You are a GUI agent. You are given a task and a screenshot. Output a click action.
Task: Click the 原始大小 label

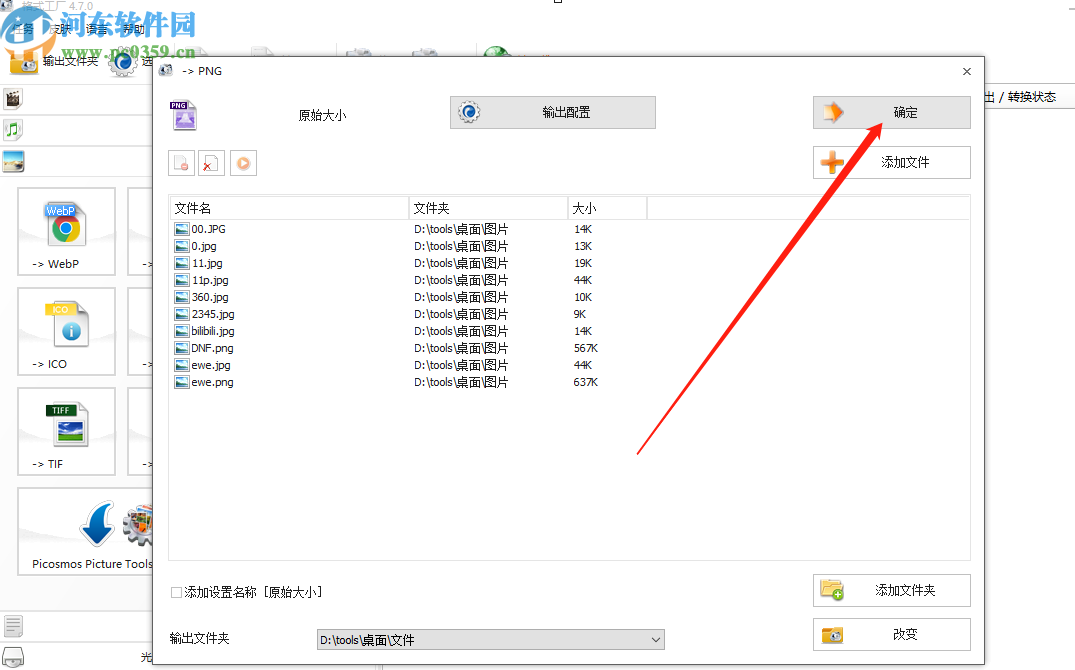(x=322, y=115)
